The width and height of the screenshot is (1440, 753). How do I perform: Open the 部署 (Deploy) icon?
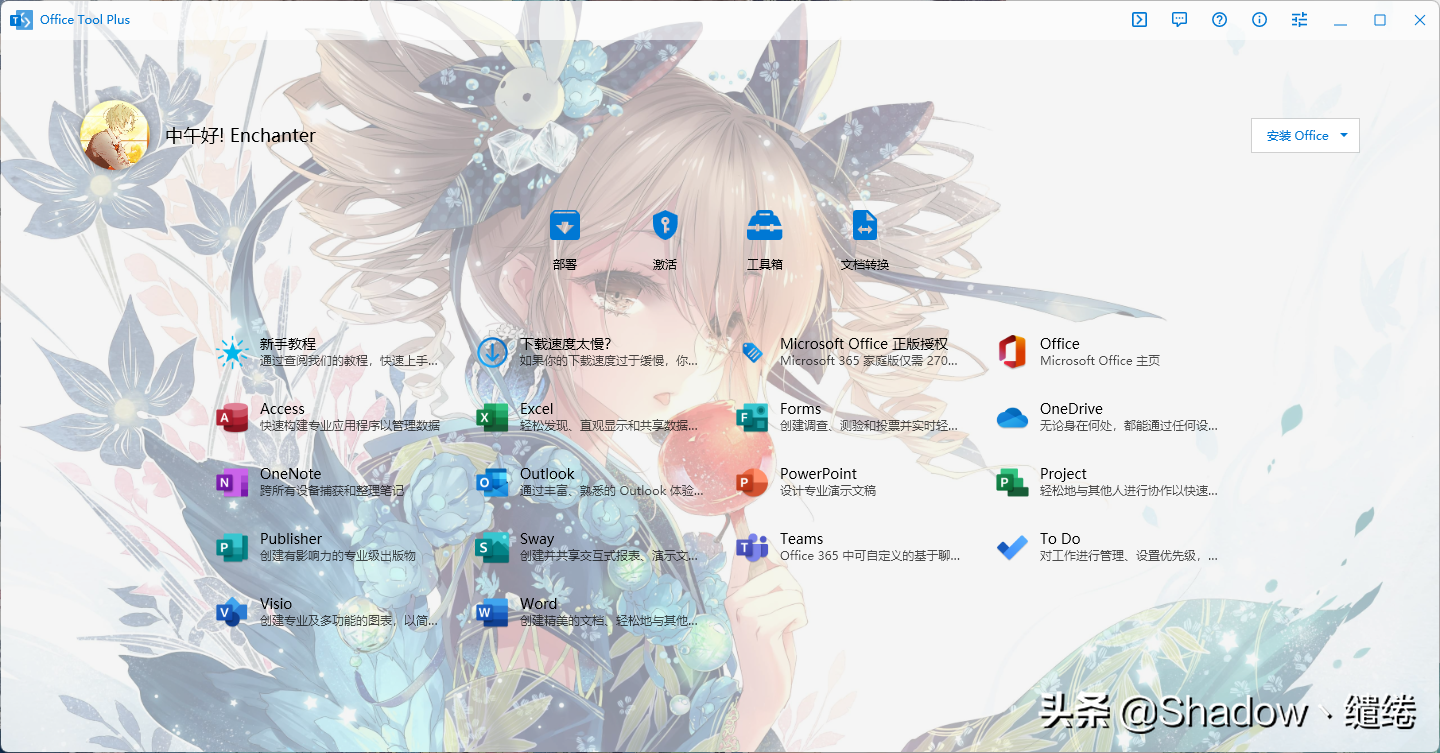(x=565, y=225)
